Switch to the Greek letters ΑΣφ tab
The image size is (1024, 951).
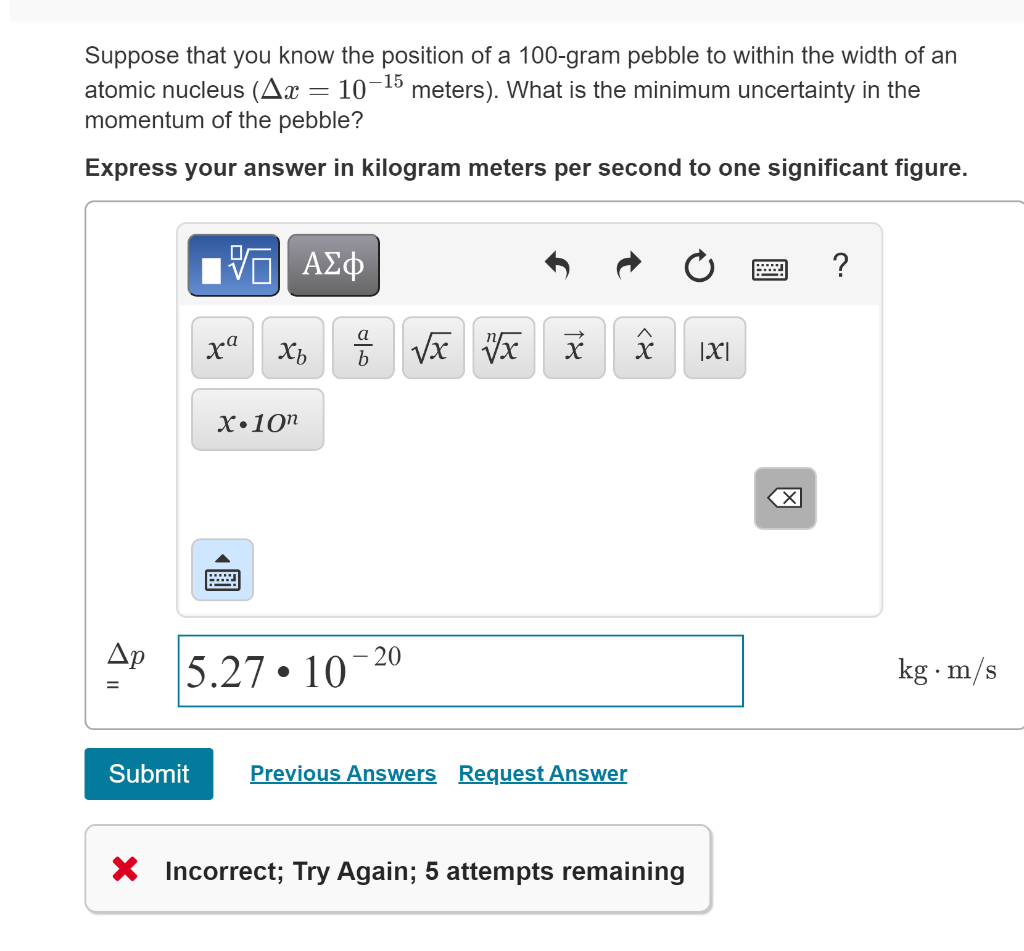pyautogui.click(x=333, y=264)
